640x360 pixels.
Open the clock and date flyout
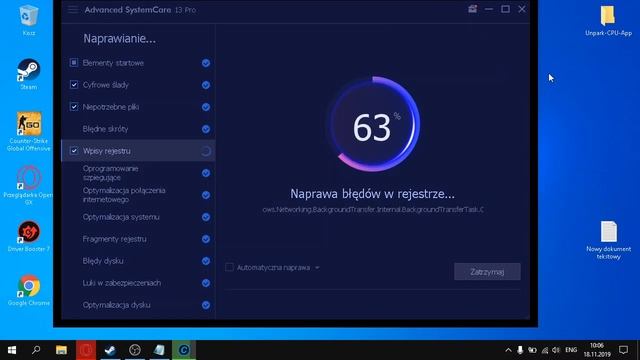[597, 350]
